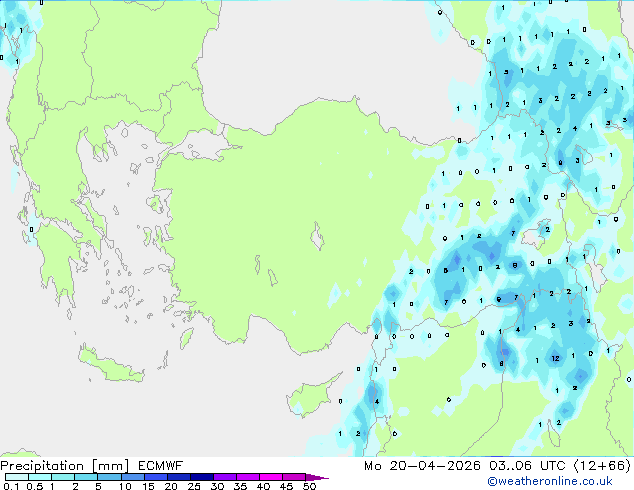
Task: Select the 40–45 mm bright magenta legend box
Action: coord(271,477)
